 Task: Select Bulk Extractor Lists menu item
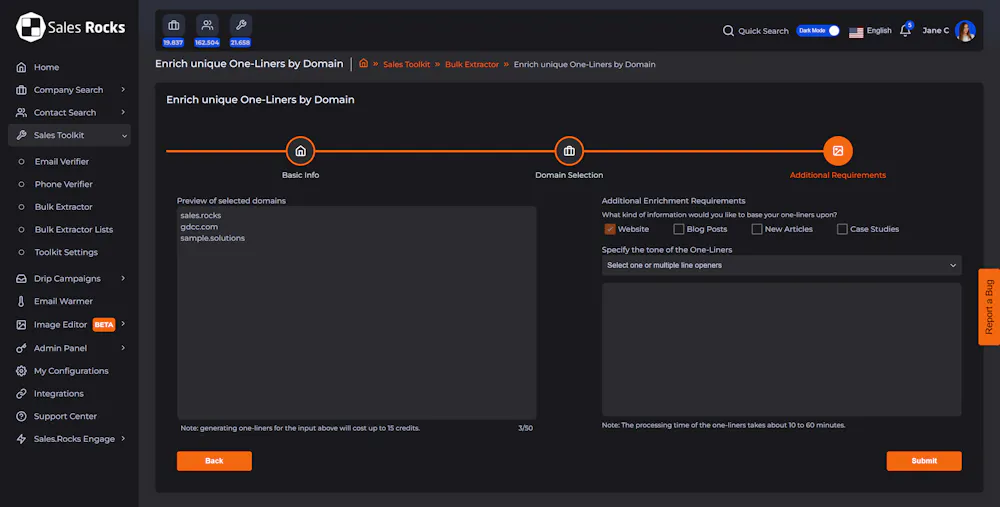73,229
